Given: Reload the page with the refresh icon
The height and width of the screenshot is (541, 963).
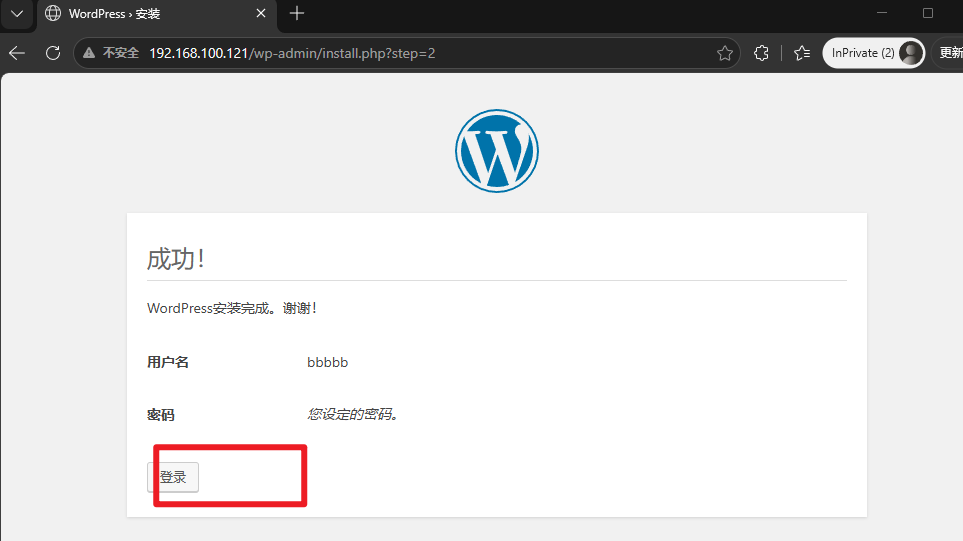Looking at the screenshot, I should [x=53, y=53].
